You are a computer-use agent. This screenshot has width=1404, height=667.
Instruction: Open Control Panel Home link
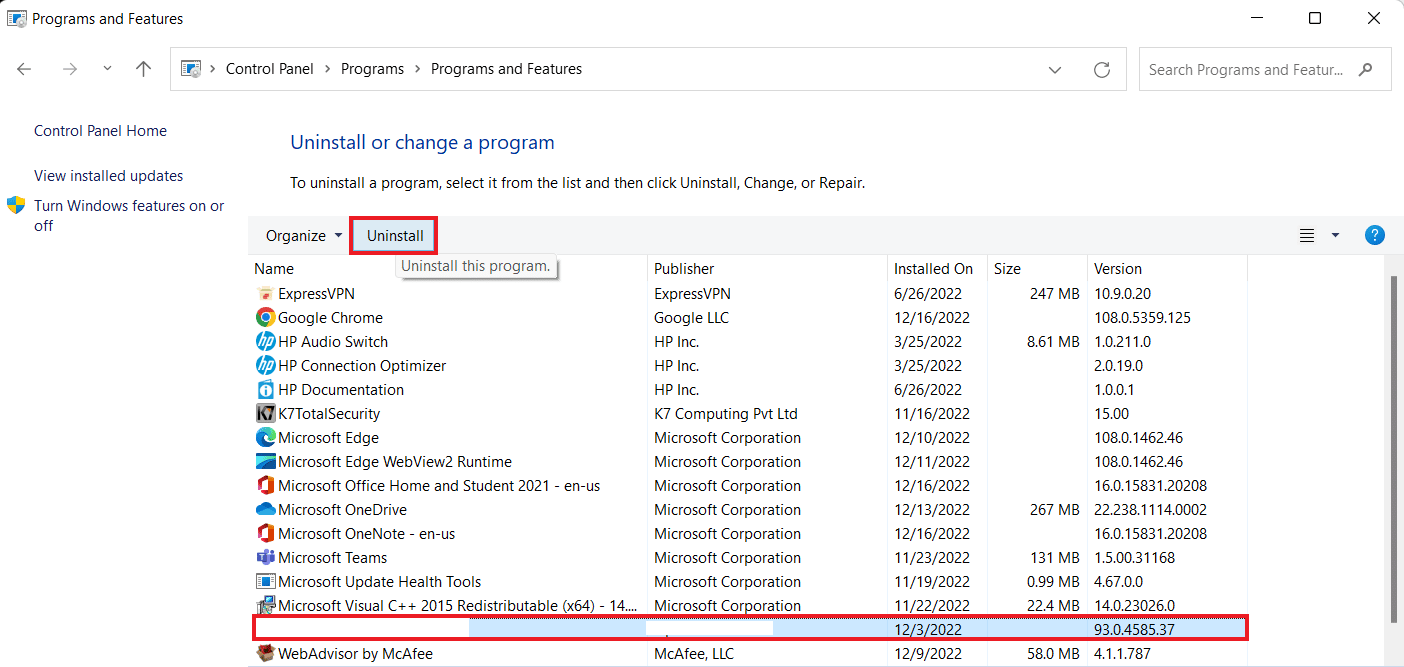[x=100, y=131]
